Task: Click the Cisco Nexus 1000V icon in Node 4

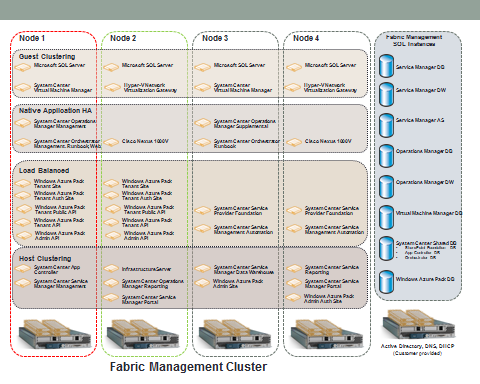Action: pos(294,143)
